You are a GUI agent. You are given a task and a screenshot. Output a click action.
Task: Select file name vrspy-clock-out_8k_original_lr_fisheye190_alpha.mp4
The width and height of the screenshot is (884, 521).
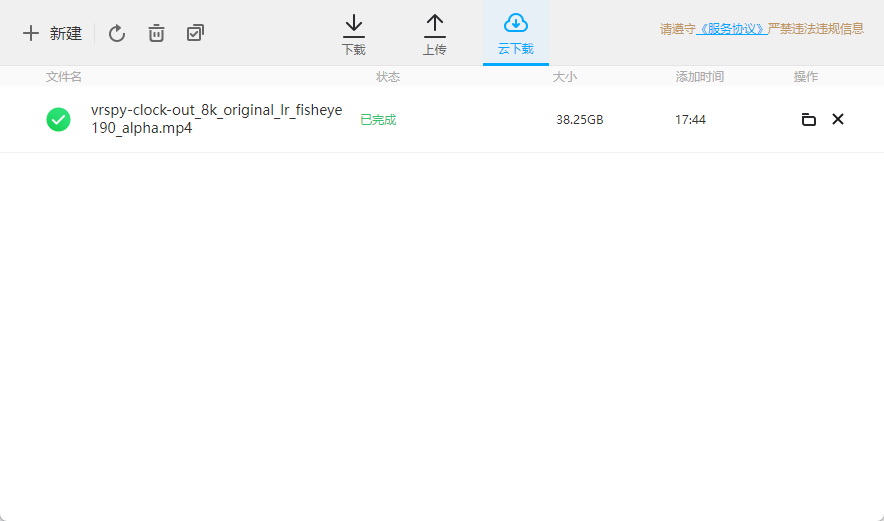pyautogui.click(x=216, y=119)
